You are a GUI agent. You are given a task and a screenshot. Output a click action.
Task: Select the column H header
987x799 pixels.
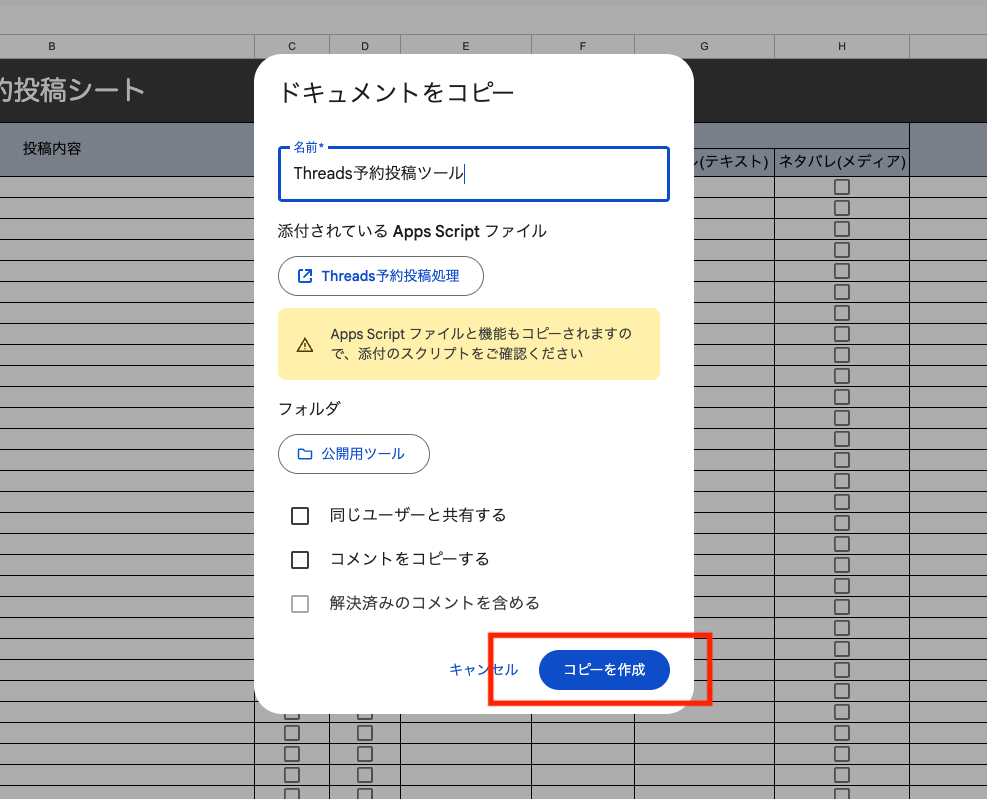pyautogui.click(x=842, y=47)
